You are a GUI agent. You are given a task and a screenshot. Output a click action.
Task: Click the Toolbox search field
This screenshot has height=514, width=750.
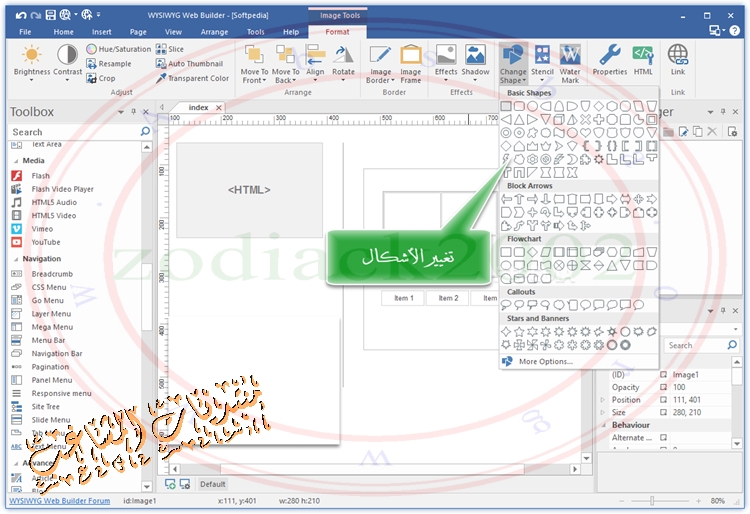(x=73, y=132)
